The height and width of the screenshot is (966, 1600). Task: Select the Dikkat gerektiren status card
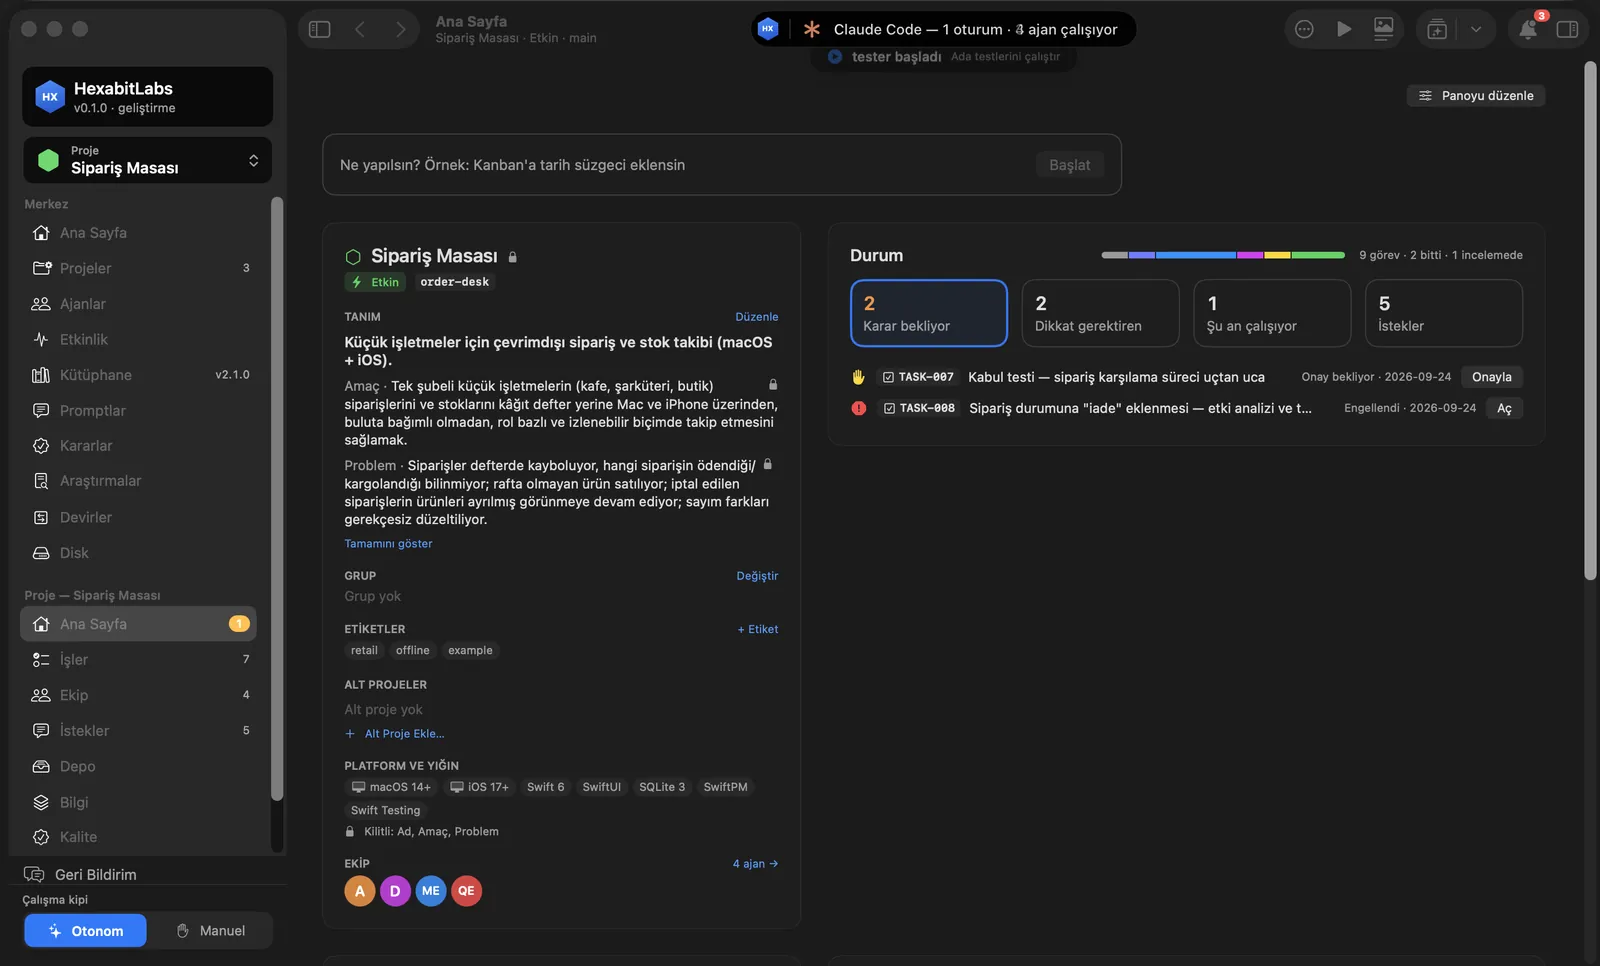tap(1101, 313)
